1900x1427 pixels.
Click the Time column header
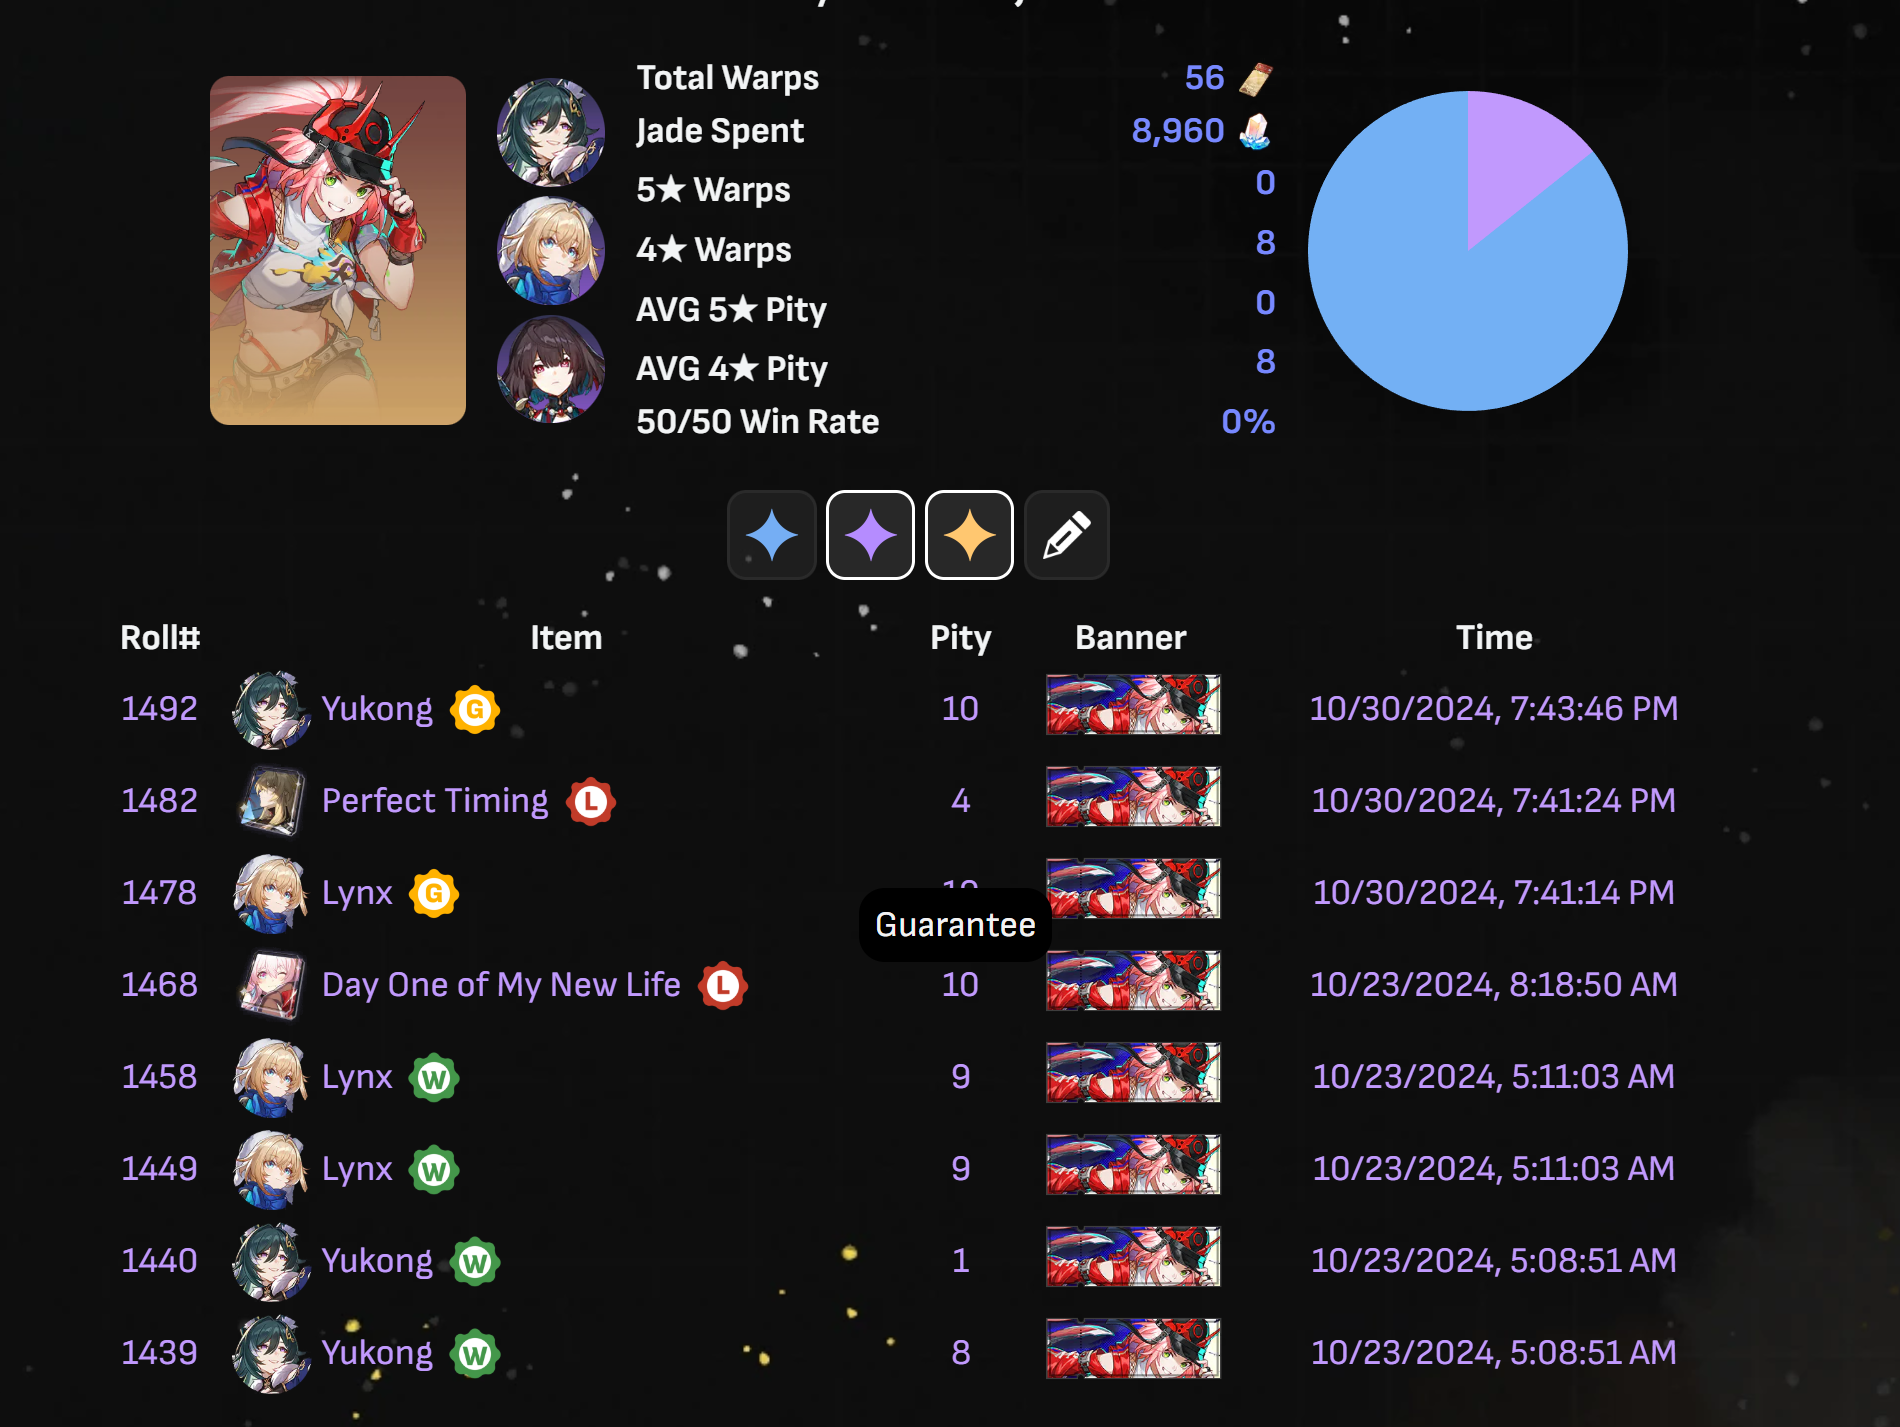click(x=1494, y=637)
